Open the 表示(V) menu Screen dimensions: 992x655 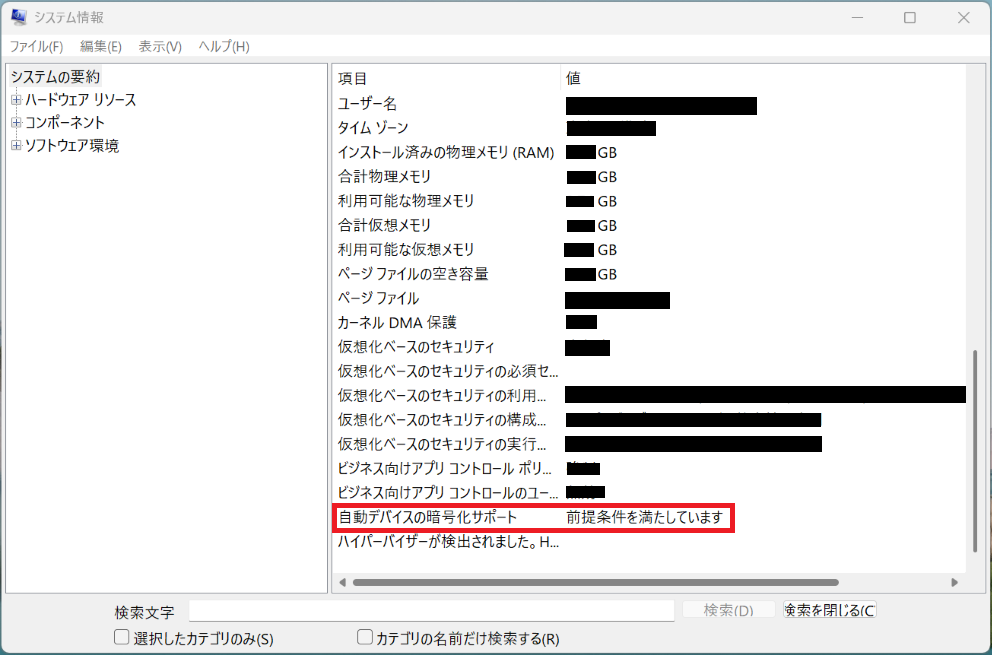pos(160,47)
